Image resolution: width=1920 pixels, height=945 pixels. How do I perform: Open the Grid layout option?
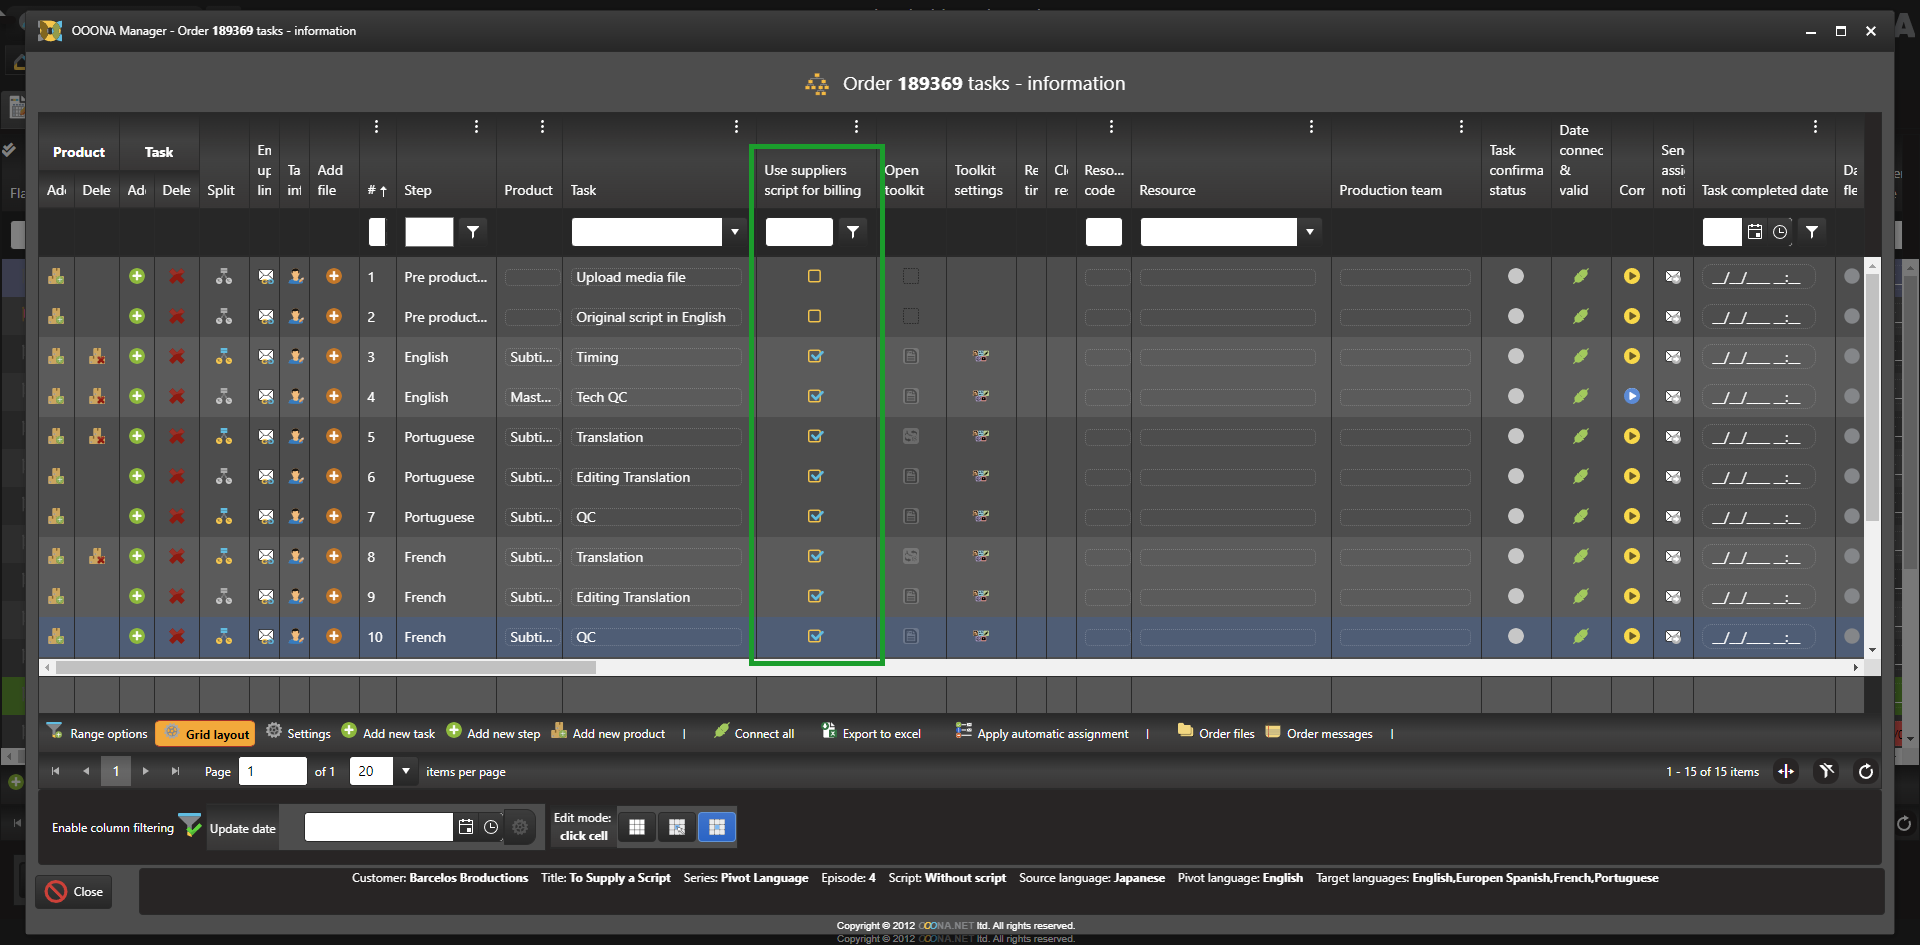(206, 734)
